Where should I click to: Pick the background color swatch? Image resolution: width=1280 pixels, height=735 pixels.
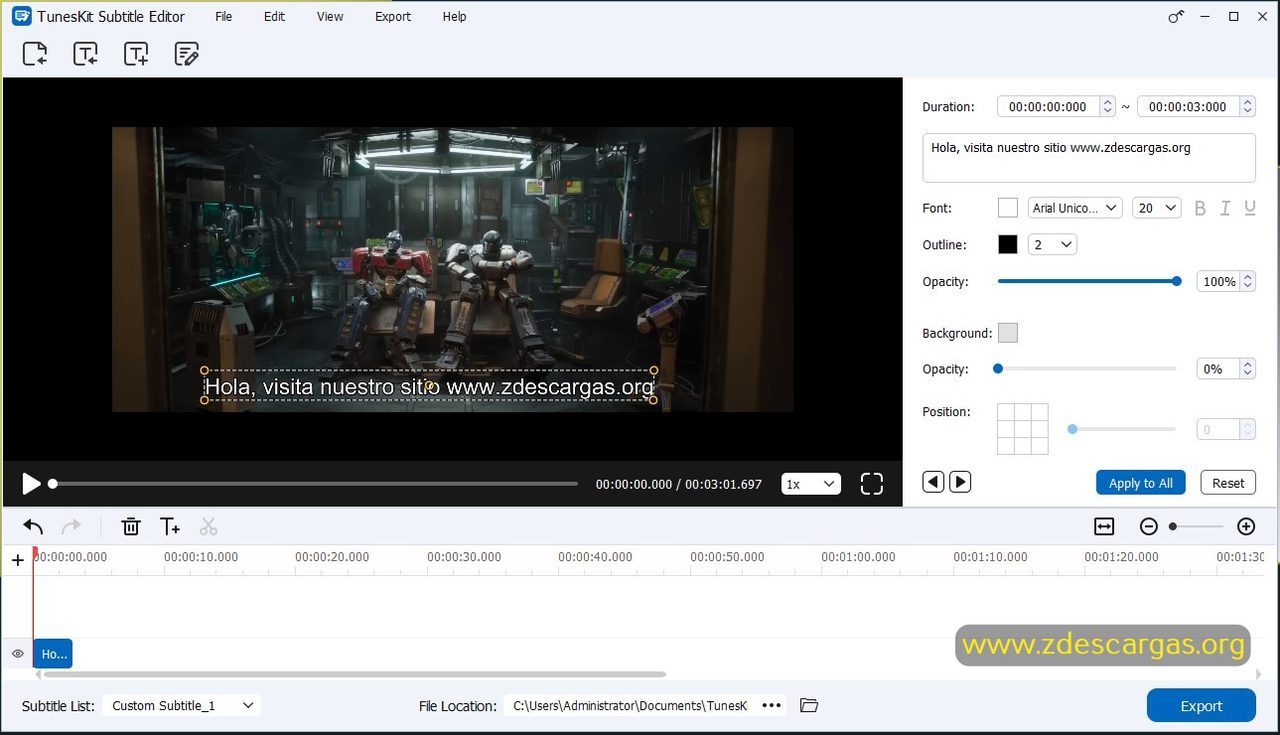click(1008, 333)
